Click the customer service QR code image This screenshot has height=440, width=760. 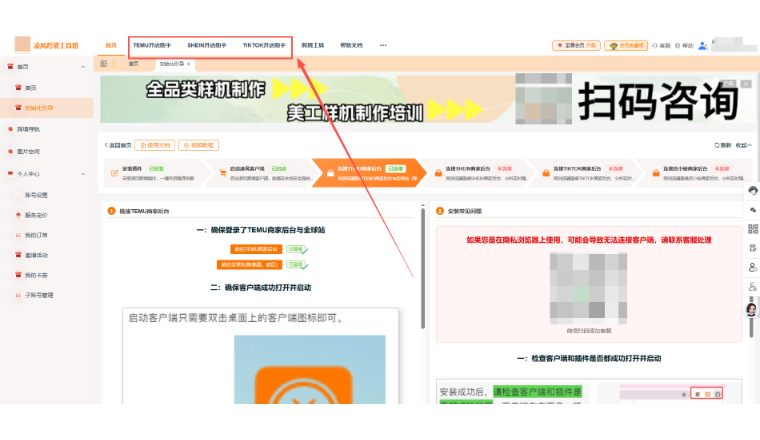pos(588,288)
